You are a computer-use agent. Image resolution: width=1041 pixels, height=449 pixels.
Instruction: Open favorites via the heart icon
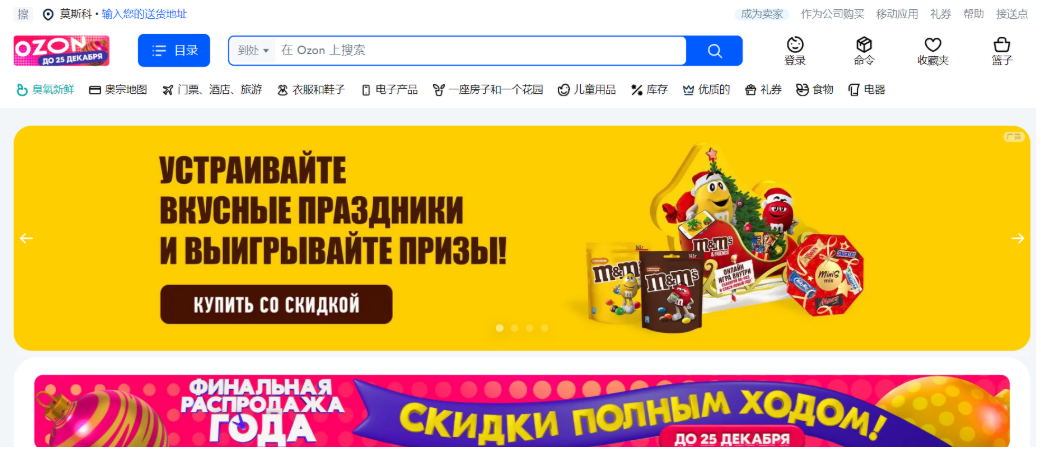pyautogui.click(x=933, y=45)
